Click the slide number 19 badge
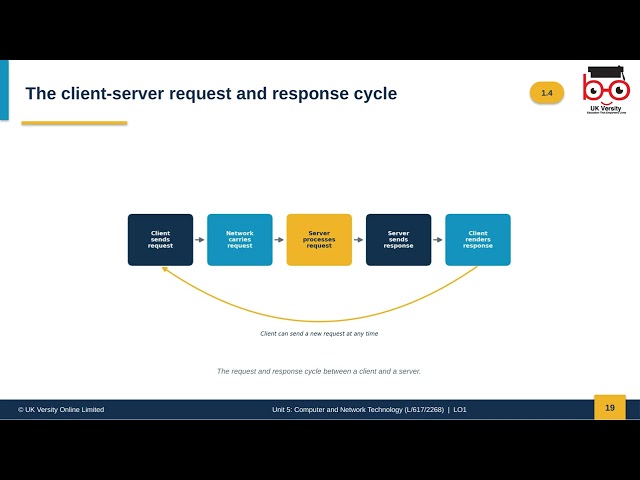The width and height of the screenshot is (640, 480). point(610,407)
